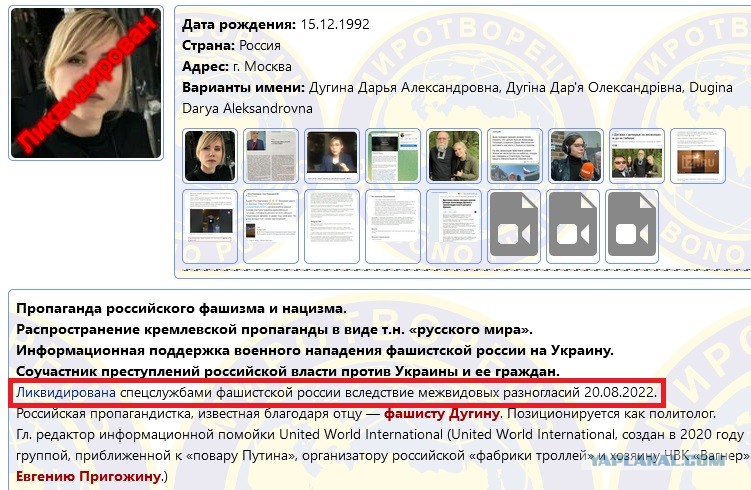Image resolution: width=751 pixels, height=490 pixels.
Task: Select the label Страна
Action: point(208,46)
